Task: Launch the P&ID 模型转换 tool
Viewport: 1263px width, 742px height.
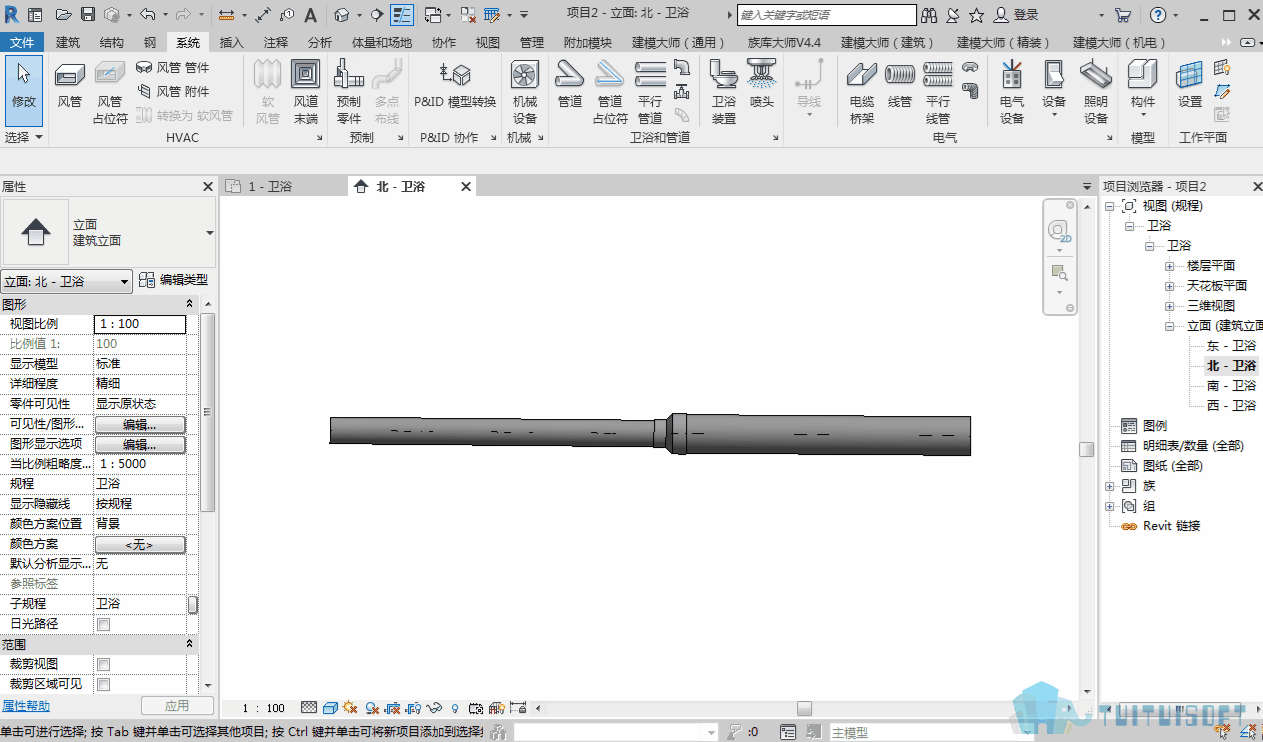Action: [455, 84]
